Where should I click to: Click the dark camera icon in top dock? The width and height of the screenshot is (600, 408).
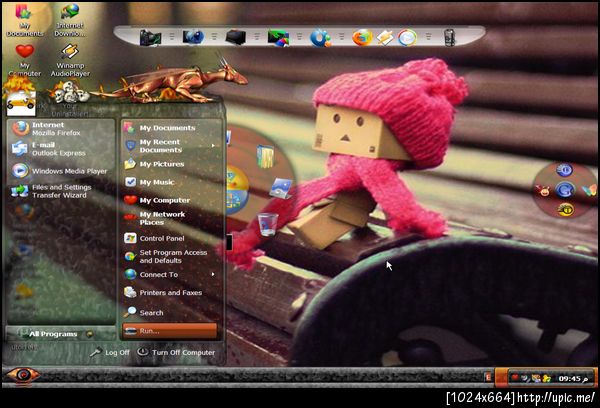pos(150,37)
